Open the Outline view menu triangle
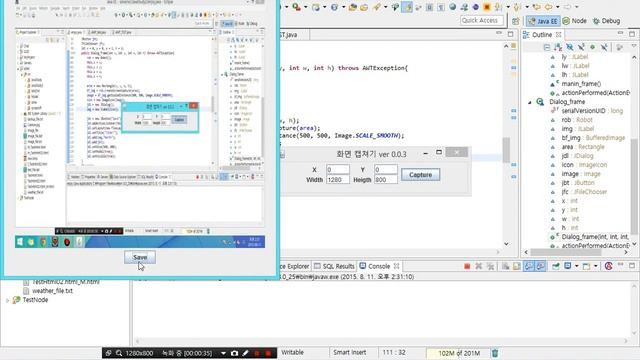Image resolution: width=640 pixels, height=360 pixels. pyautogui.click(x=634, y=47)
